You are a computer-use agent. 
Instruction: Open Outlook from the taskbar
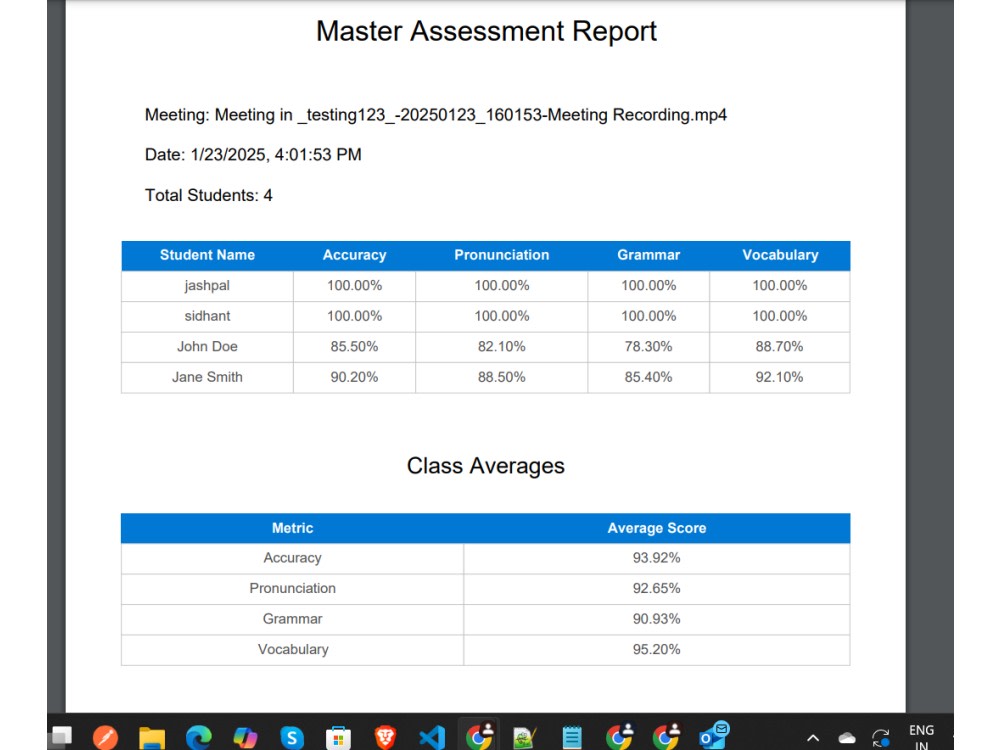pyautogui.click(x=713, y=735)
